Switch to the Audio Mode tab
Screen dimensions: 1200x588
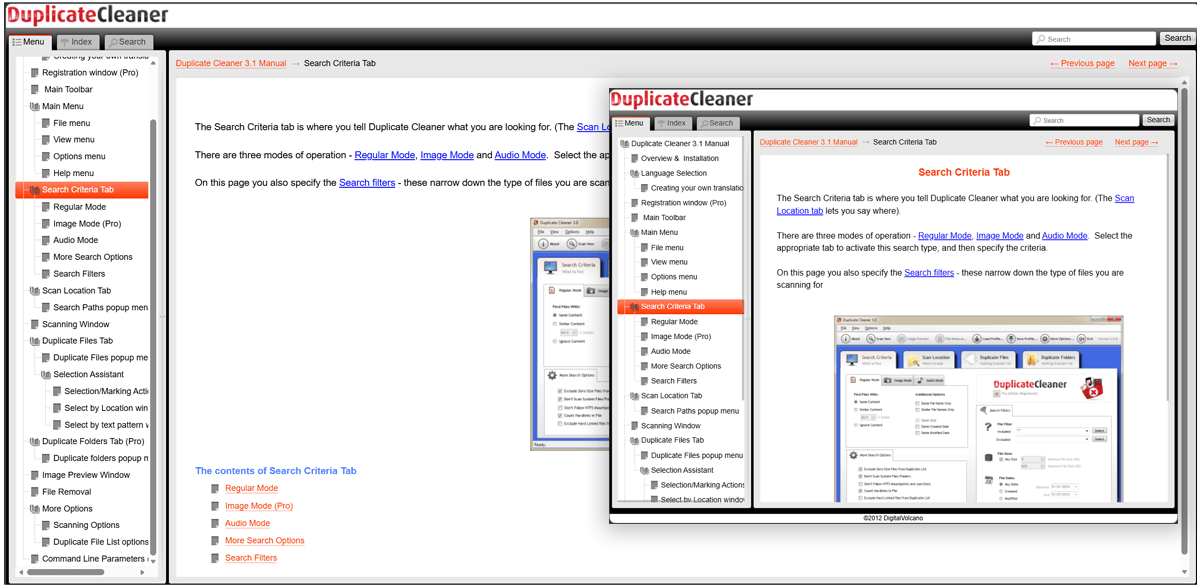click(x=930, y=380)
